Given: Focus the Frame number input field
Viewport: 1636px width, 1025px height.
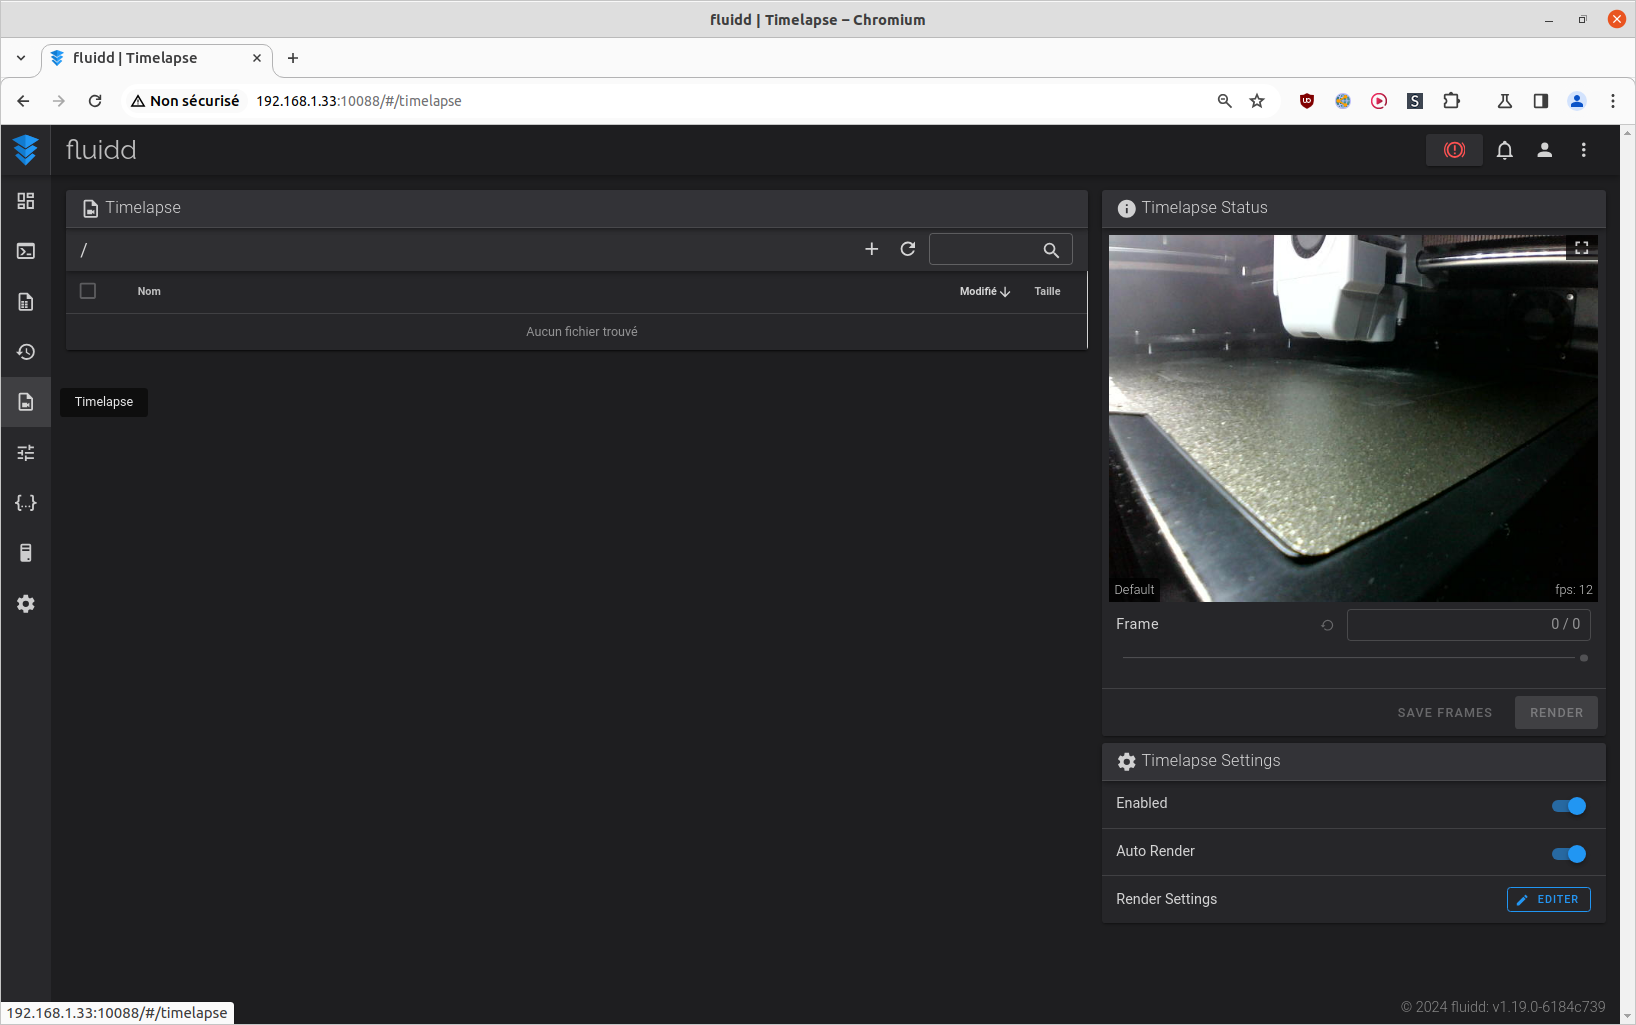Looking at the screenshot, I should click(1468, 625).
